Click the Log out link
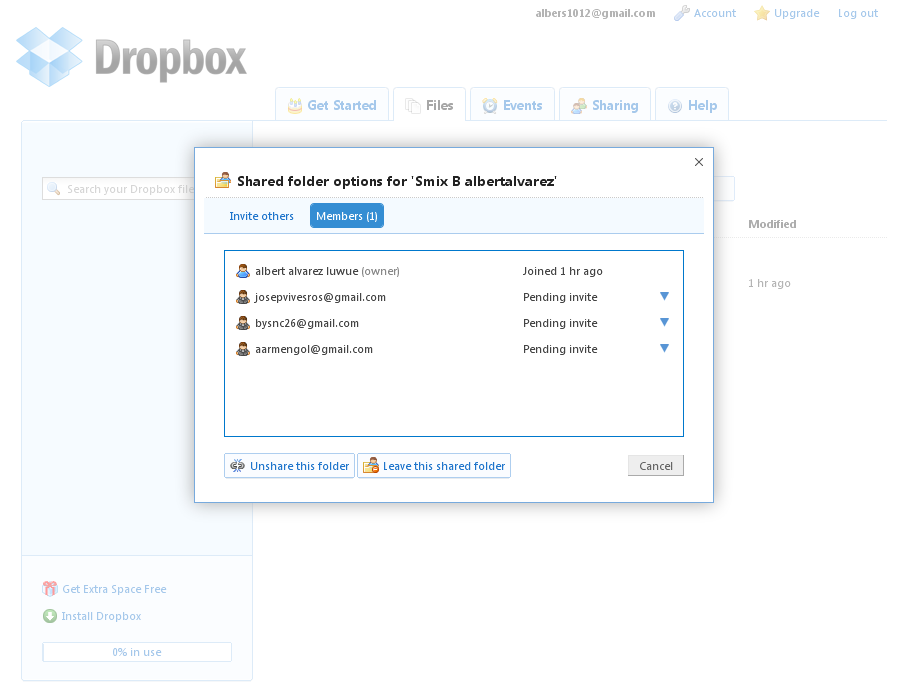This screenshot has width=918, height=686. point(857,13)
